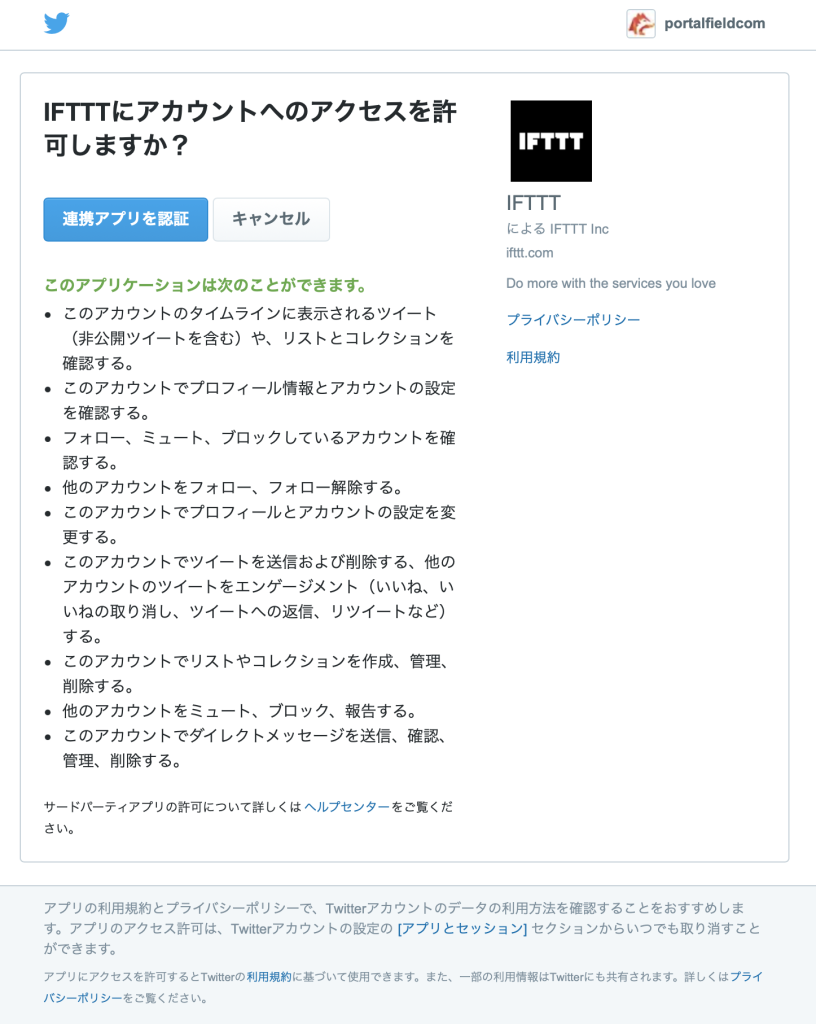Screen dimensions: 816x1024
Task: Cancel authorization via キャンセル button
Action: point(271,219)
